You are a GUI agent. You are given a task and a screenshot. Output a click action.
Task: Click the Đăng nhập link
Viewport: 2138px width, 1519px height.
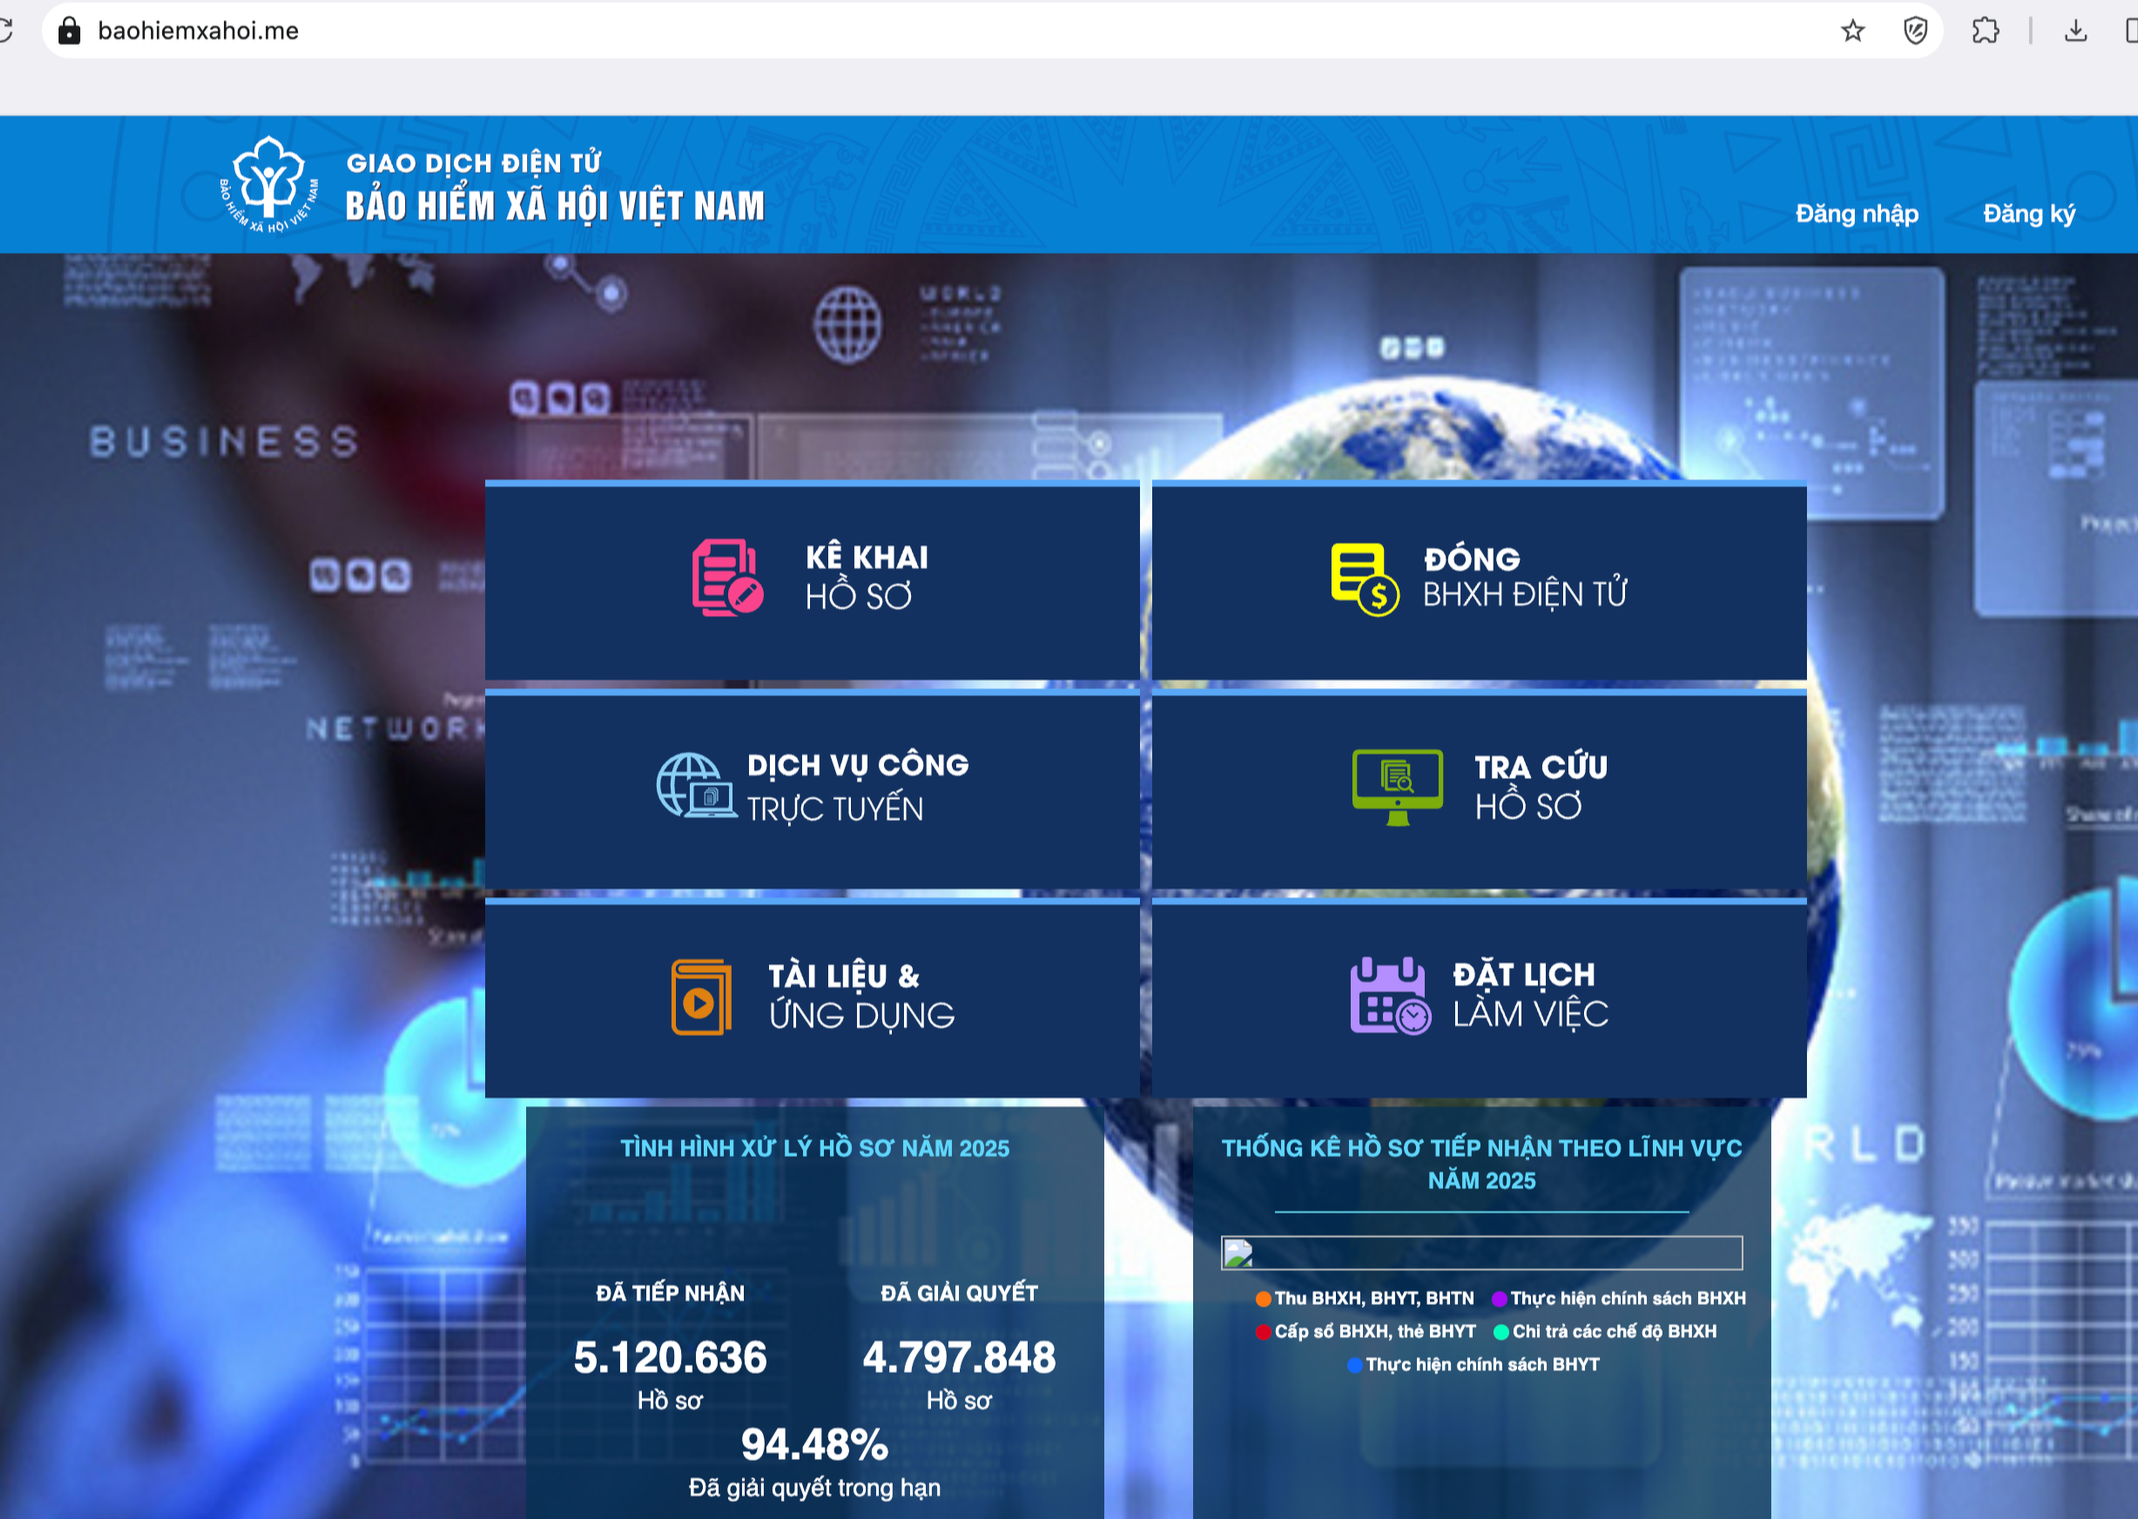click(x=1856, y=214)
